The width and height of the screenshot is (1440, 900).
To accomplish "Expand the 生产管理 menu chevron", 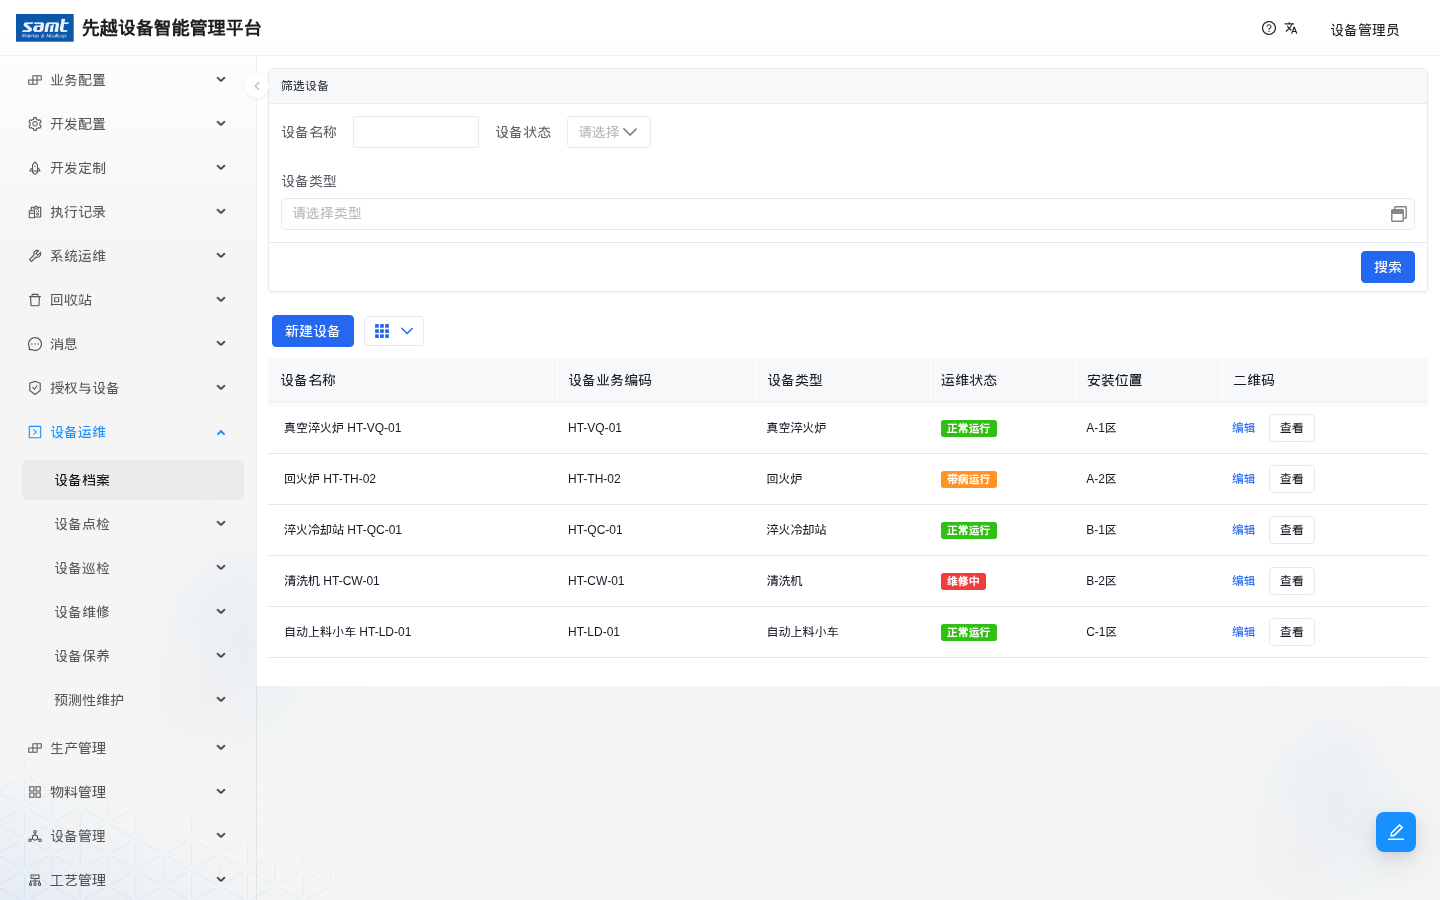I will click(221, 748).
